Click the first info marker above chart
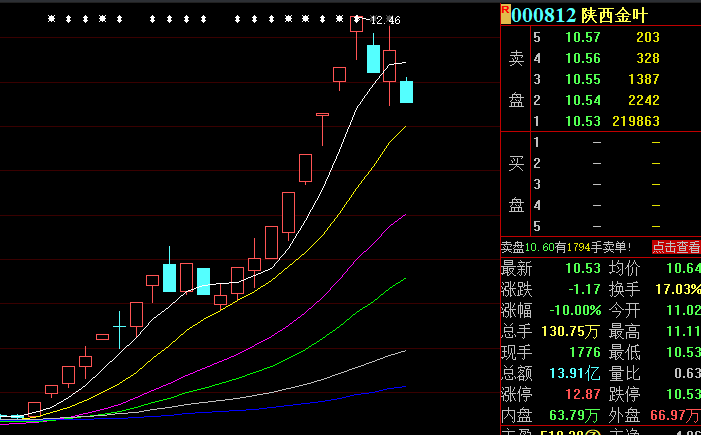This screenshot has height=435, width=701. click(x=52, y=18)
